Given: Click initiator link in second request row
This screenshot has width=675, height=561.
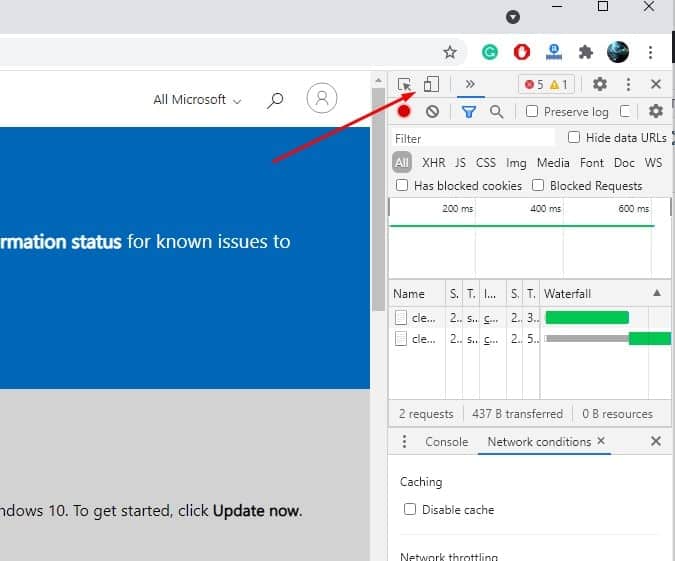Looking at the screenshot, I should click(491, 339).
